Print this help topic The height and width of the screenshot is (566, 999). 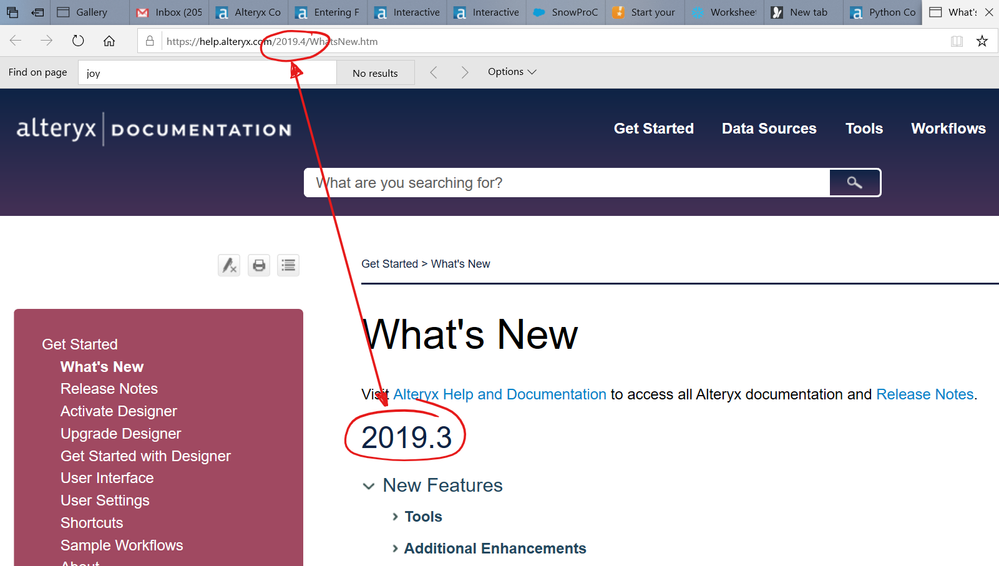pos(259,265)
